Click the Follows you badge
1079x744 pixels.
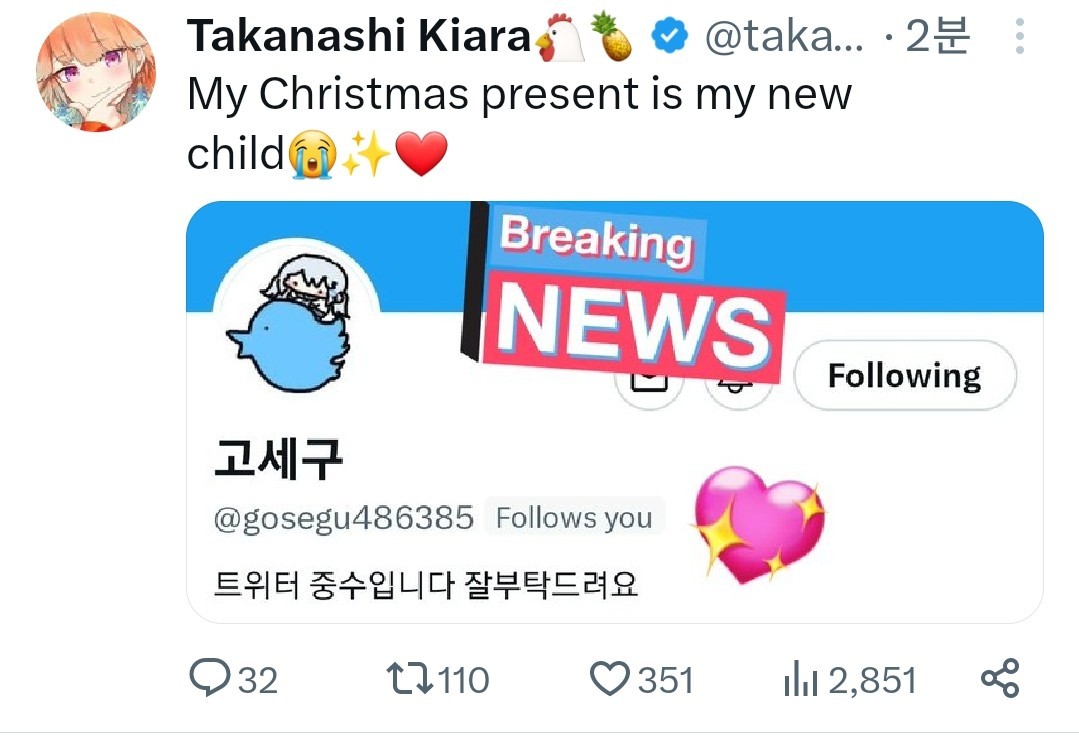pyautogui.click(x=574, y=518)
